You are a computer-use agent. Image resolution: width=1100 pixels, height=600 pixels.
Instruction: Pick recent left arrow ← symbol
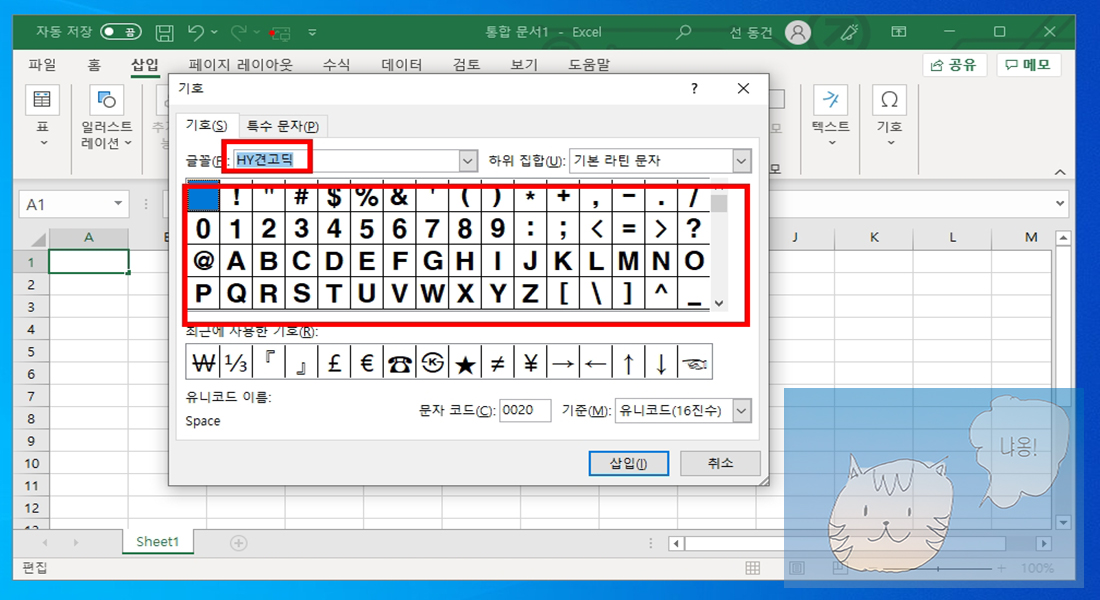pos(596,362)
